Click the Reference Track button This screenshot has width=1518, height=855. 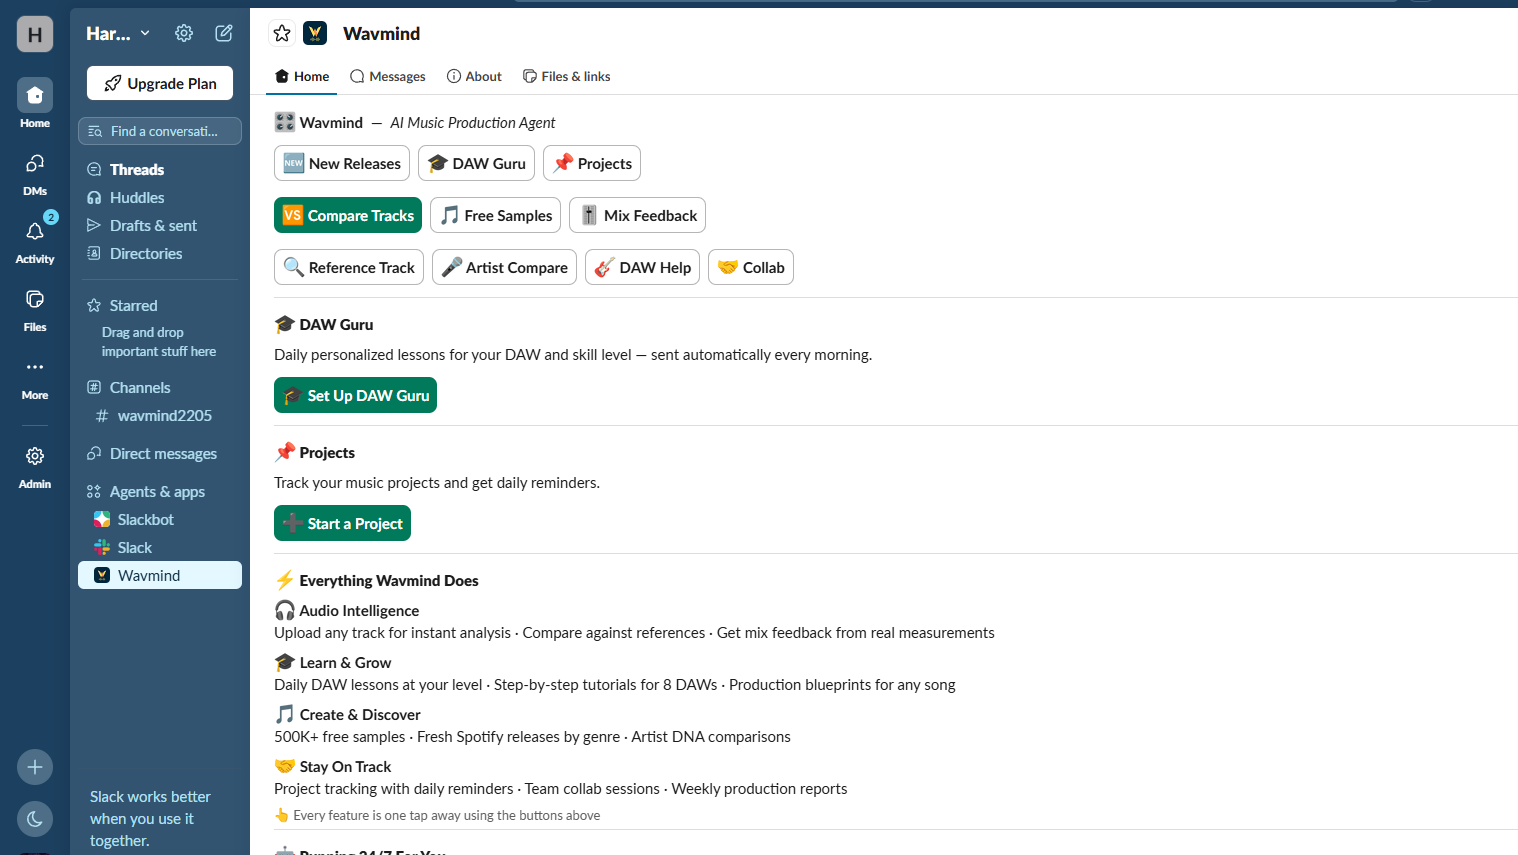point(349,267)
